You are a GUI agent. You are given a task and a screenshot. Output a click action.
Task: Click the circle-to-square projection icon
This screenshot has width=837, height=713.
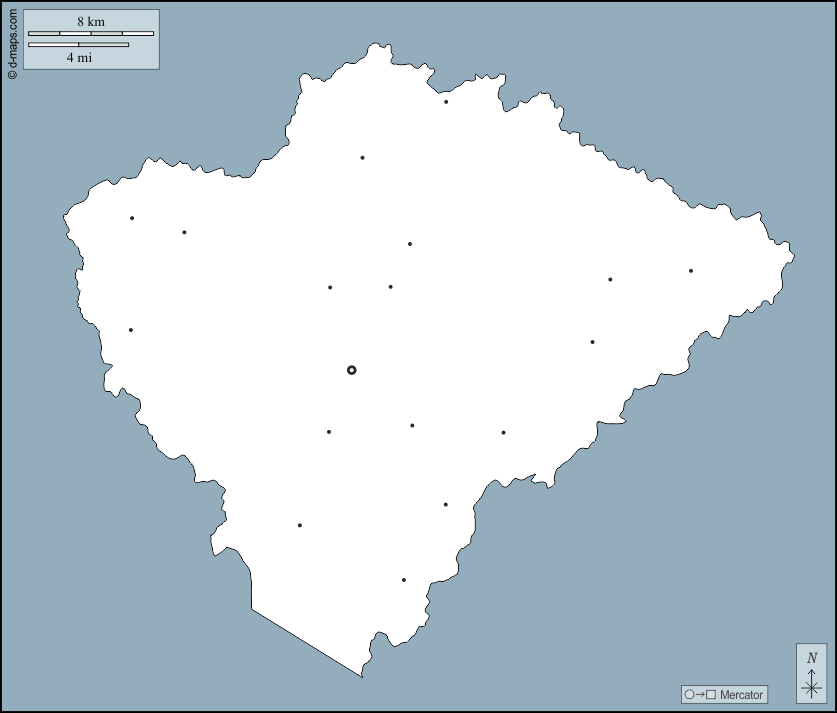click(x=700, y=695)
